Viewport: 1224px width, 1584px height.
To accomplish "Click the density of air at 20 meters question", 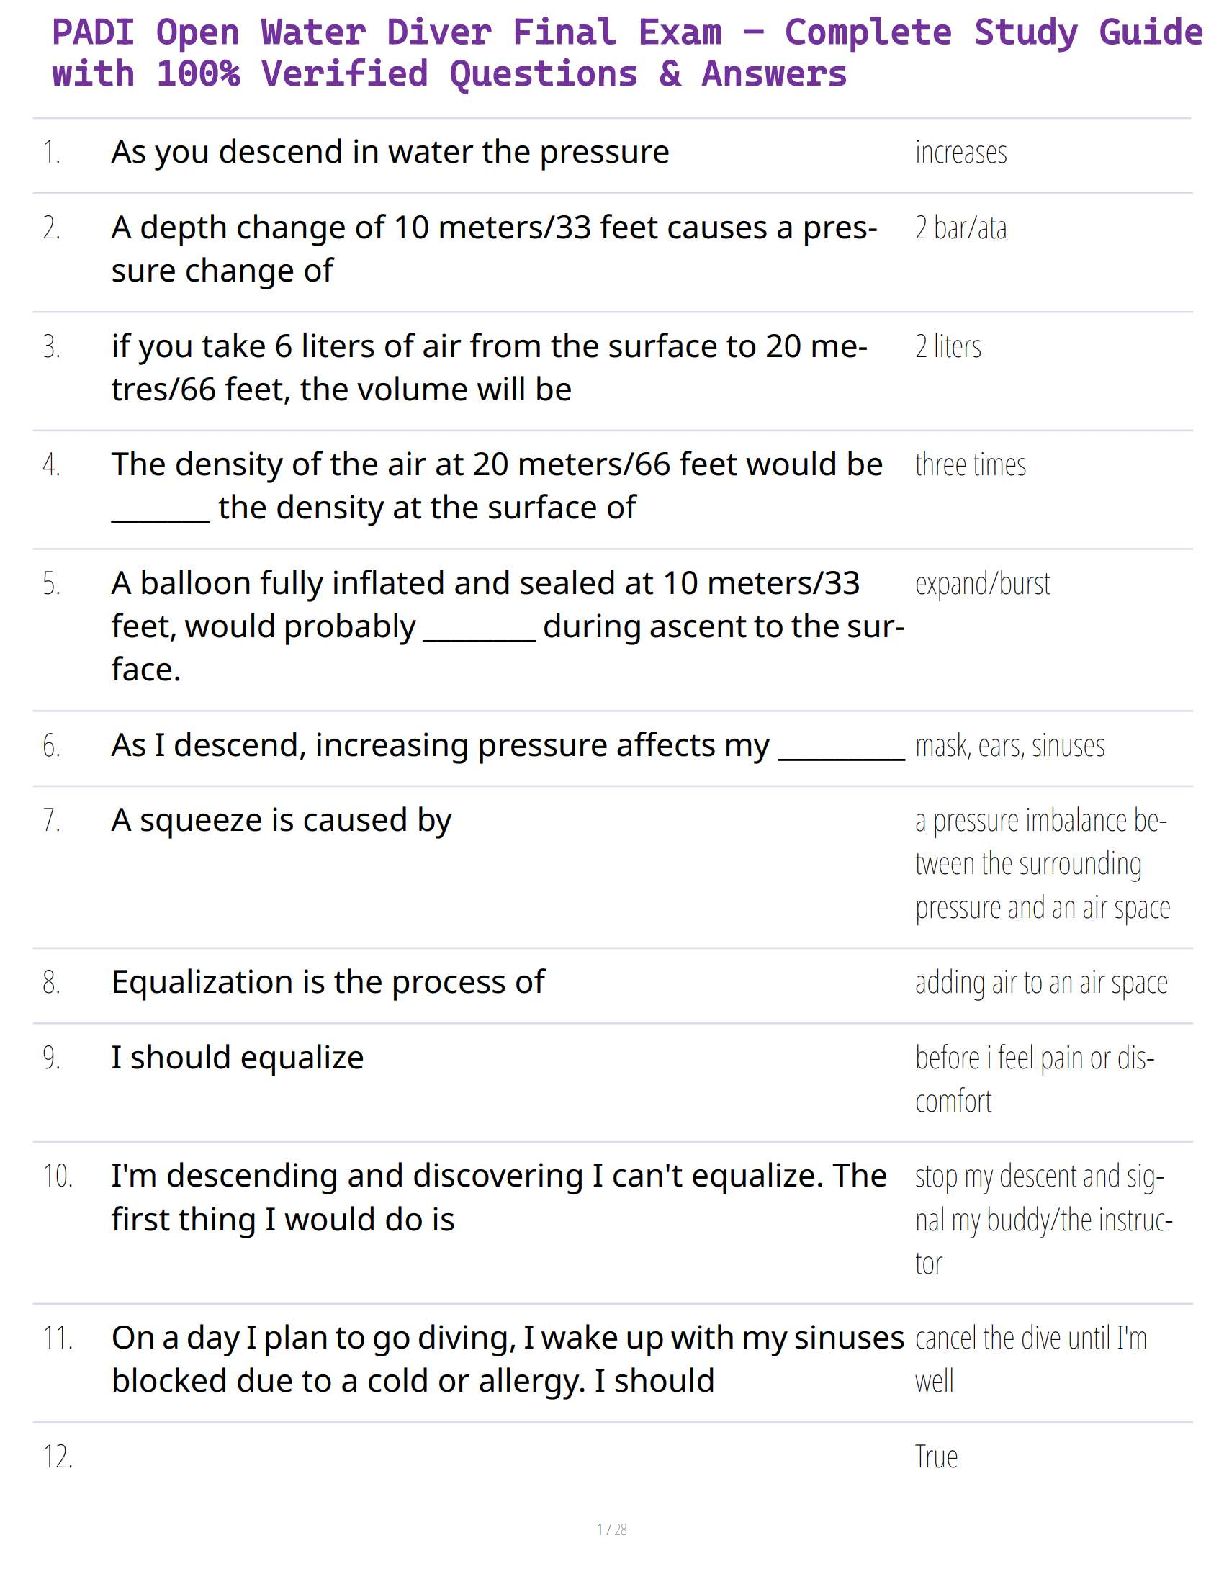I will (x=496, y=486).
